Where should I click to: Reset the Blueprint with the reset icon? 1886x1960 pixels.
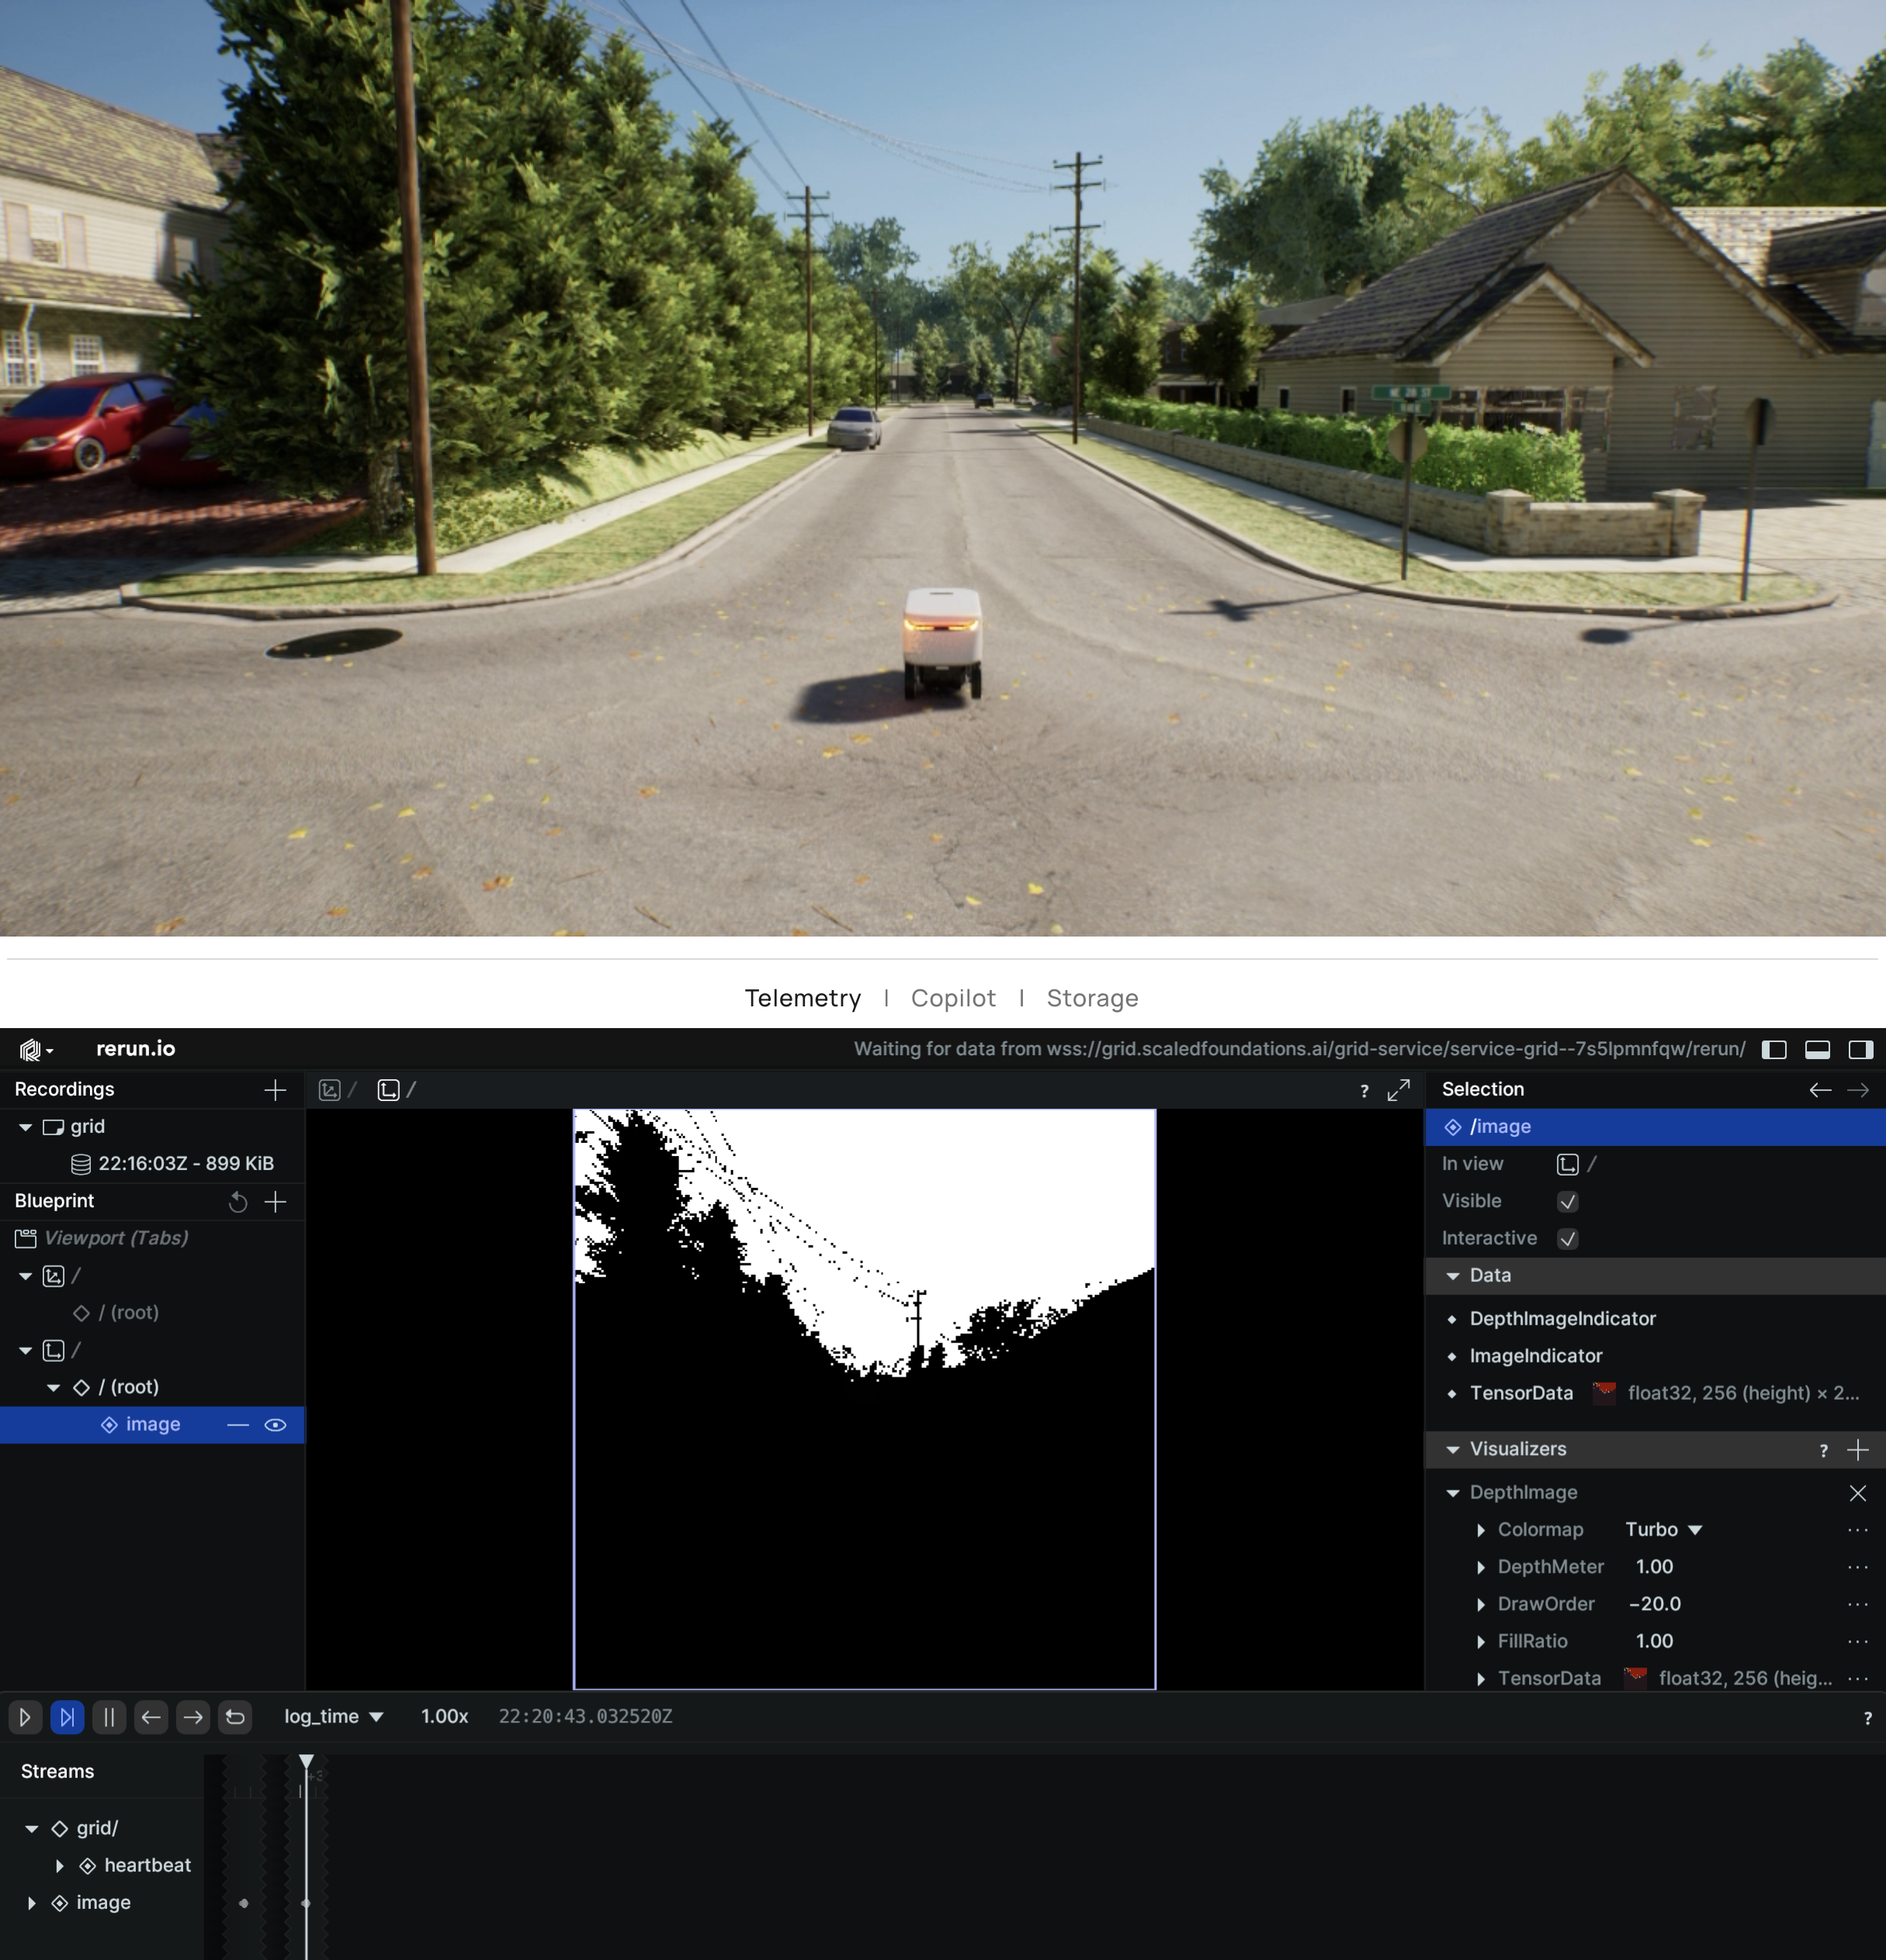238,1202
